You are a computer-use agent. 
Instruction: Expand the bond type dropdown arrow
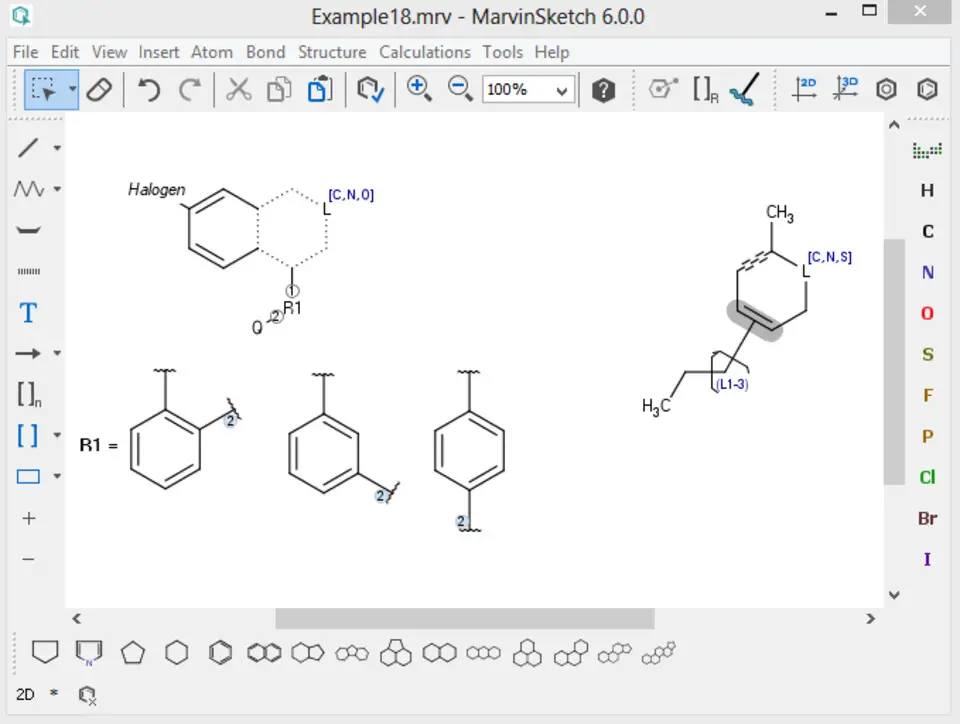click(57, 147)
